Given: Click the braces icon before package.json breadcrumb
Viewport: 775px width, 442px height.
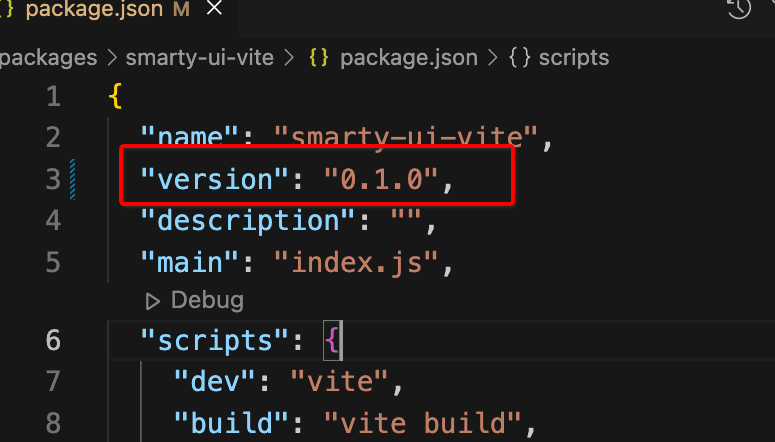Looking at the screenshot, I should click(x=319, y=58).
